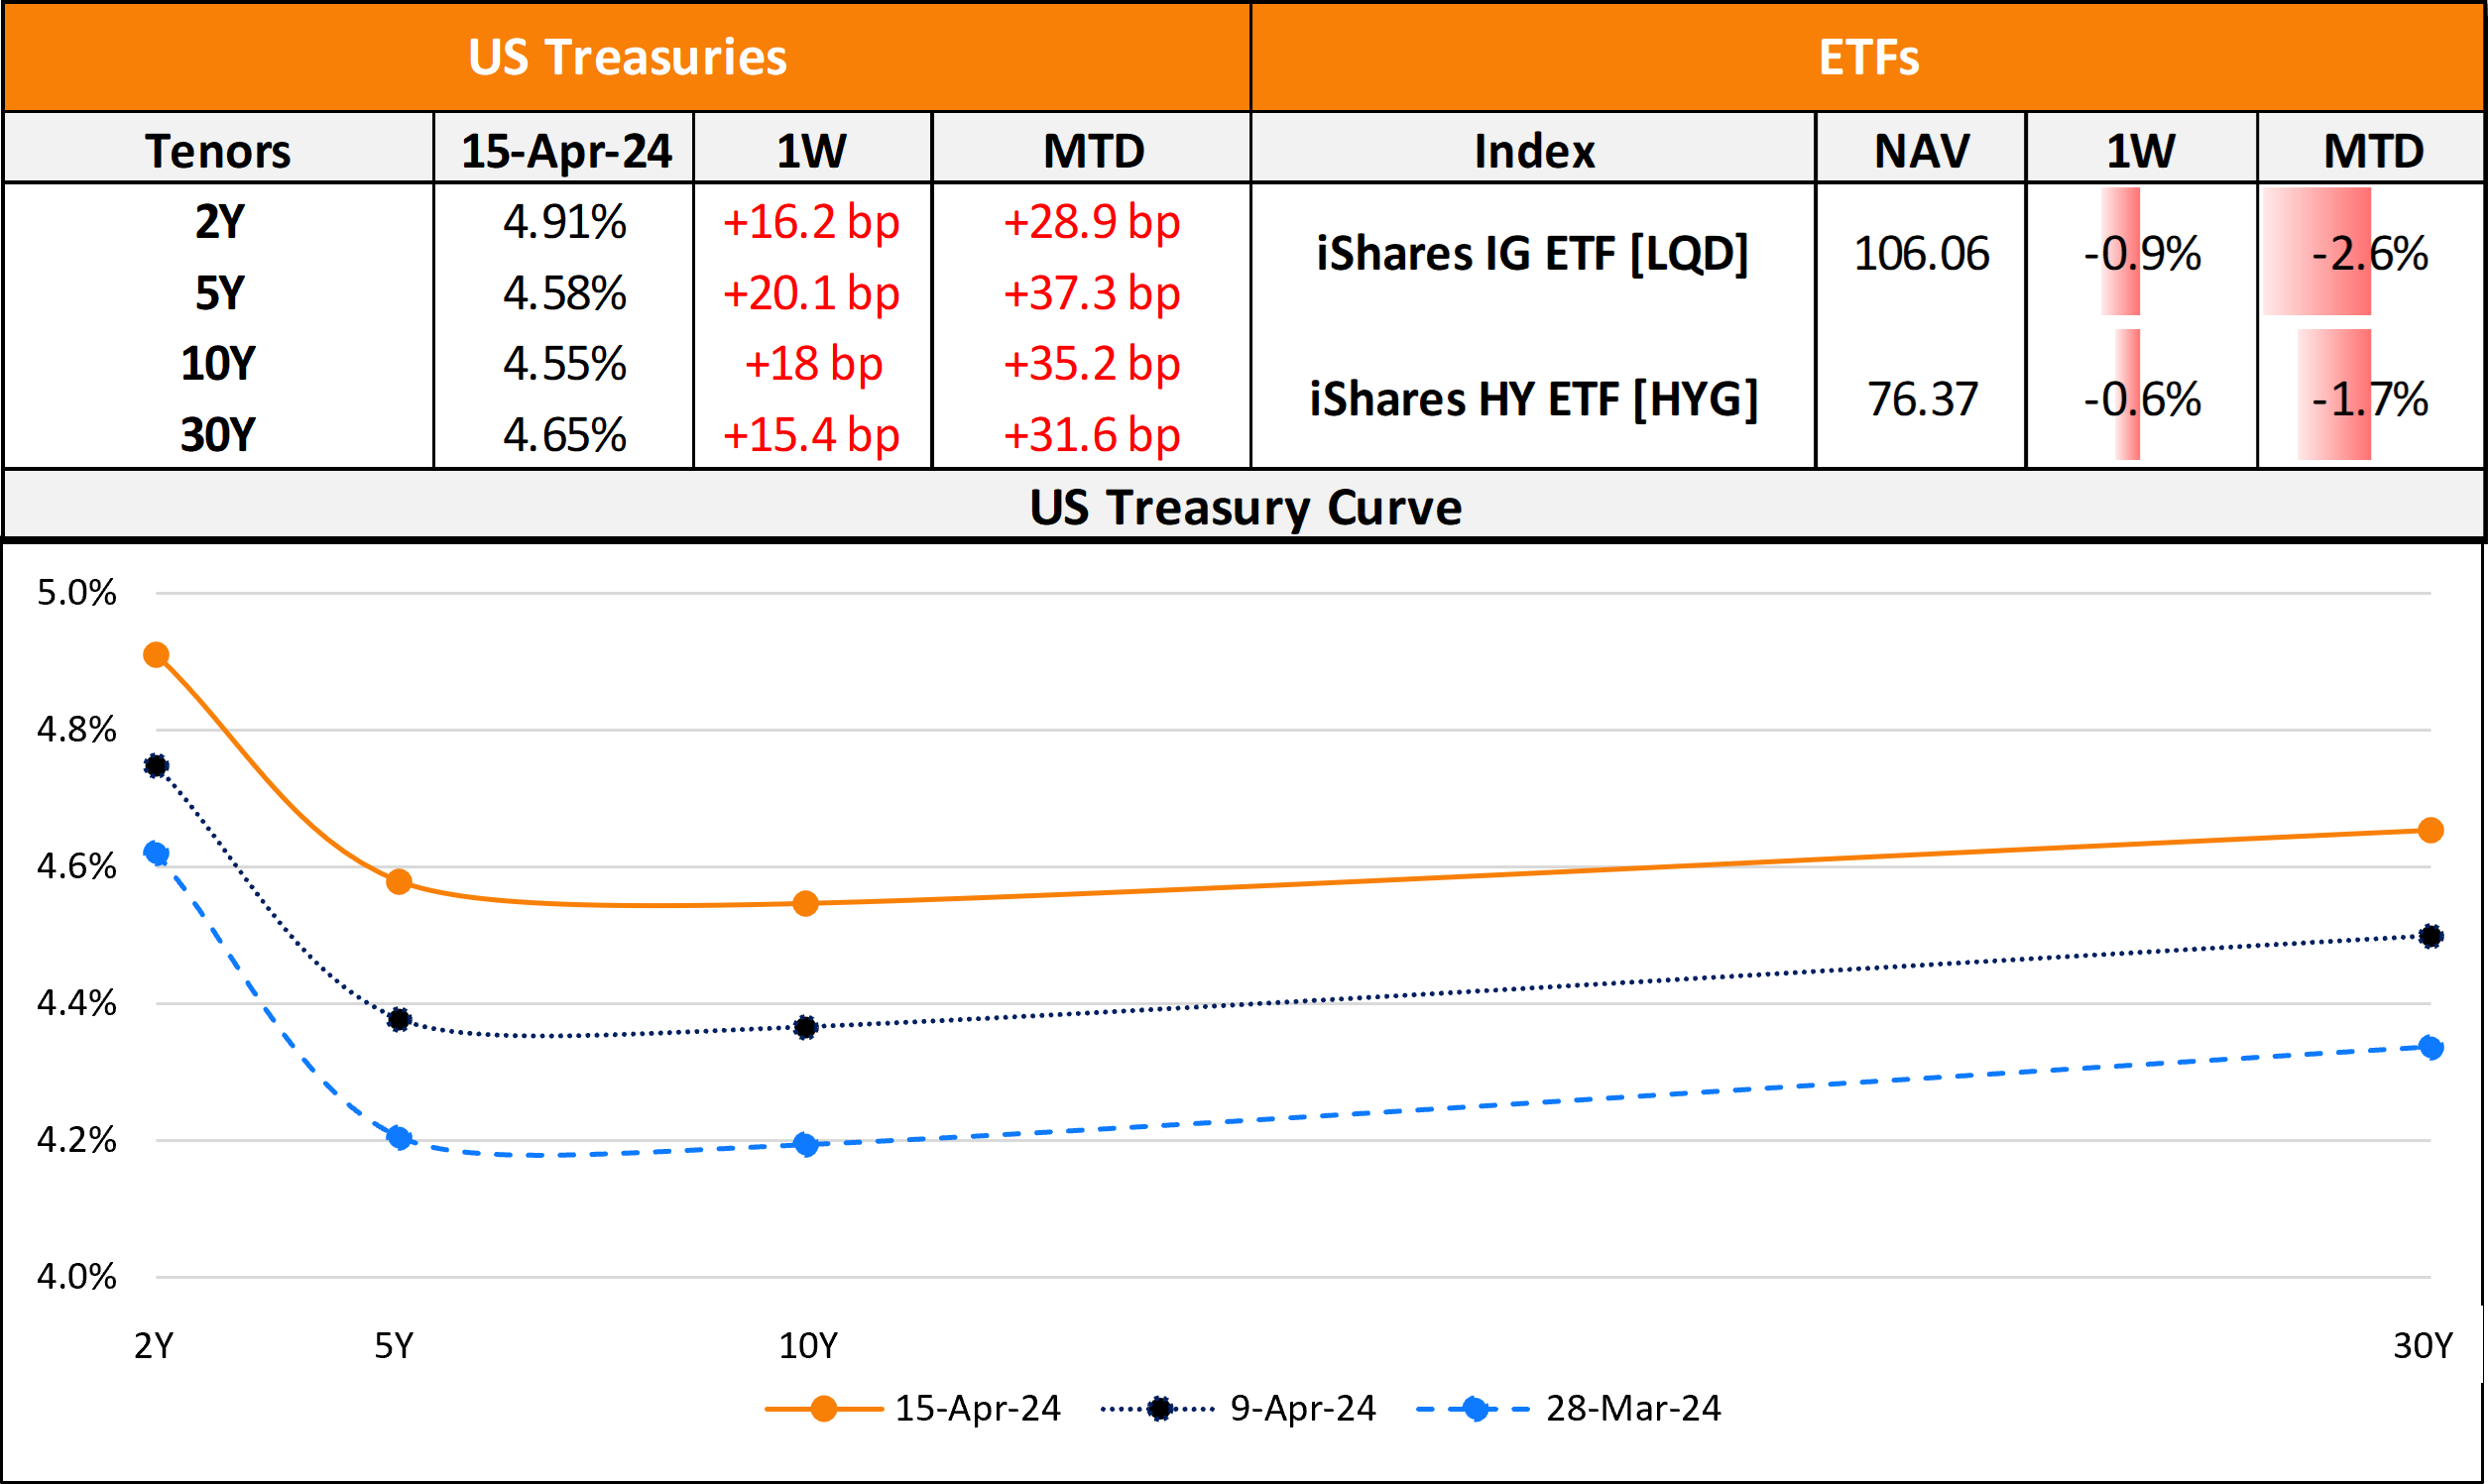The width and height of the screenshot is (2488, 1484).
Task: Click the 5Y weekly change +20.1 bp
Action: [x=811, y=293]
